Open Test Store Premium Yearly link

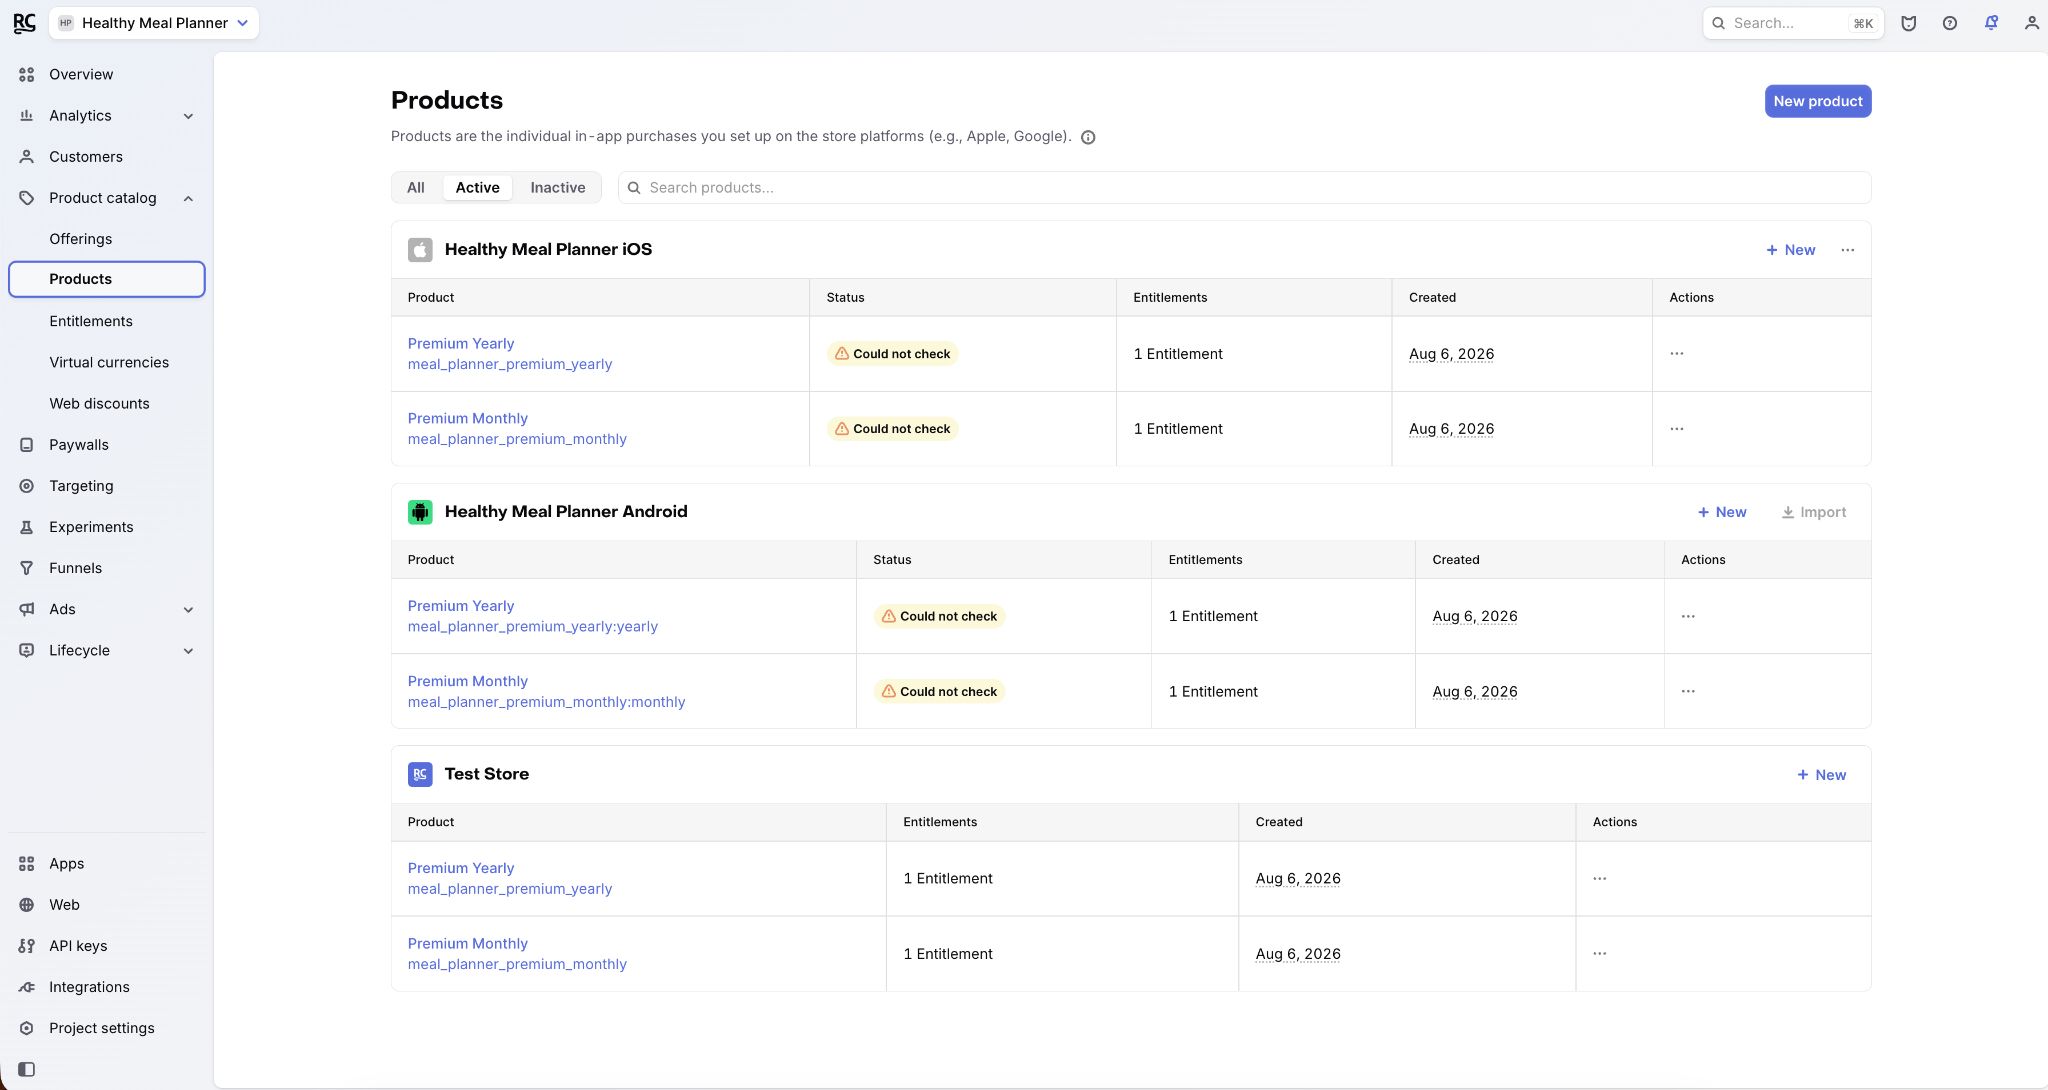(461, 868)
